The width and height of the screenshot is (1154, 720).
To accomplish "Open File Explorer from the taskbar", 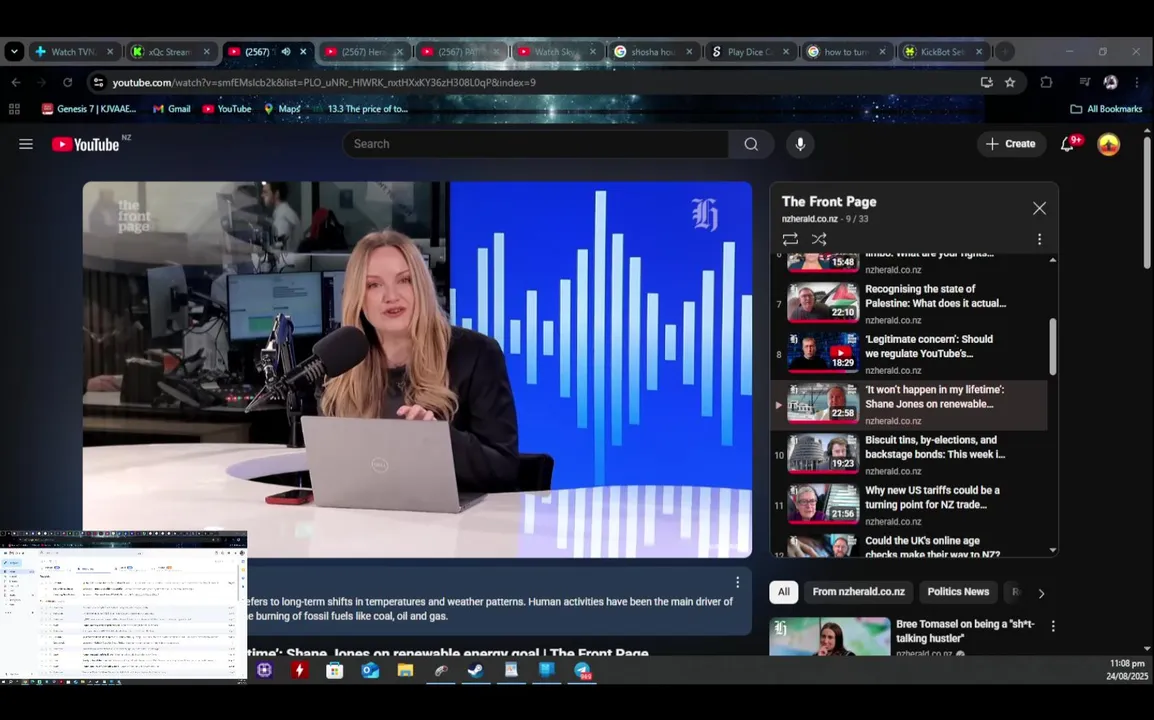I will [406, 670].
